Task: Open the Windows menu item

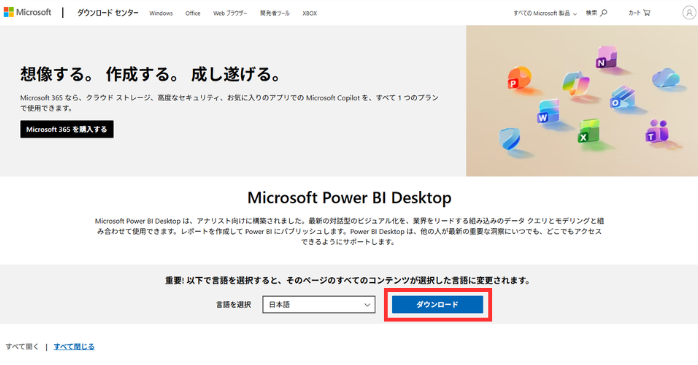Action: 161,13
